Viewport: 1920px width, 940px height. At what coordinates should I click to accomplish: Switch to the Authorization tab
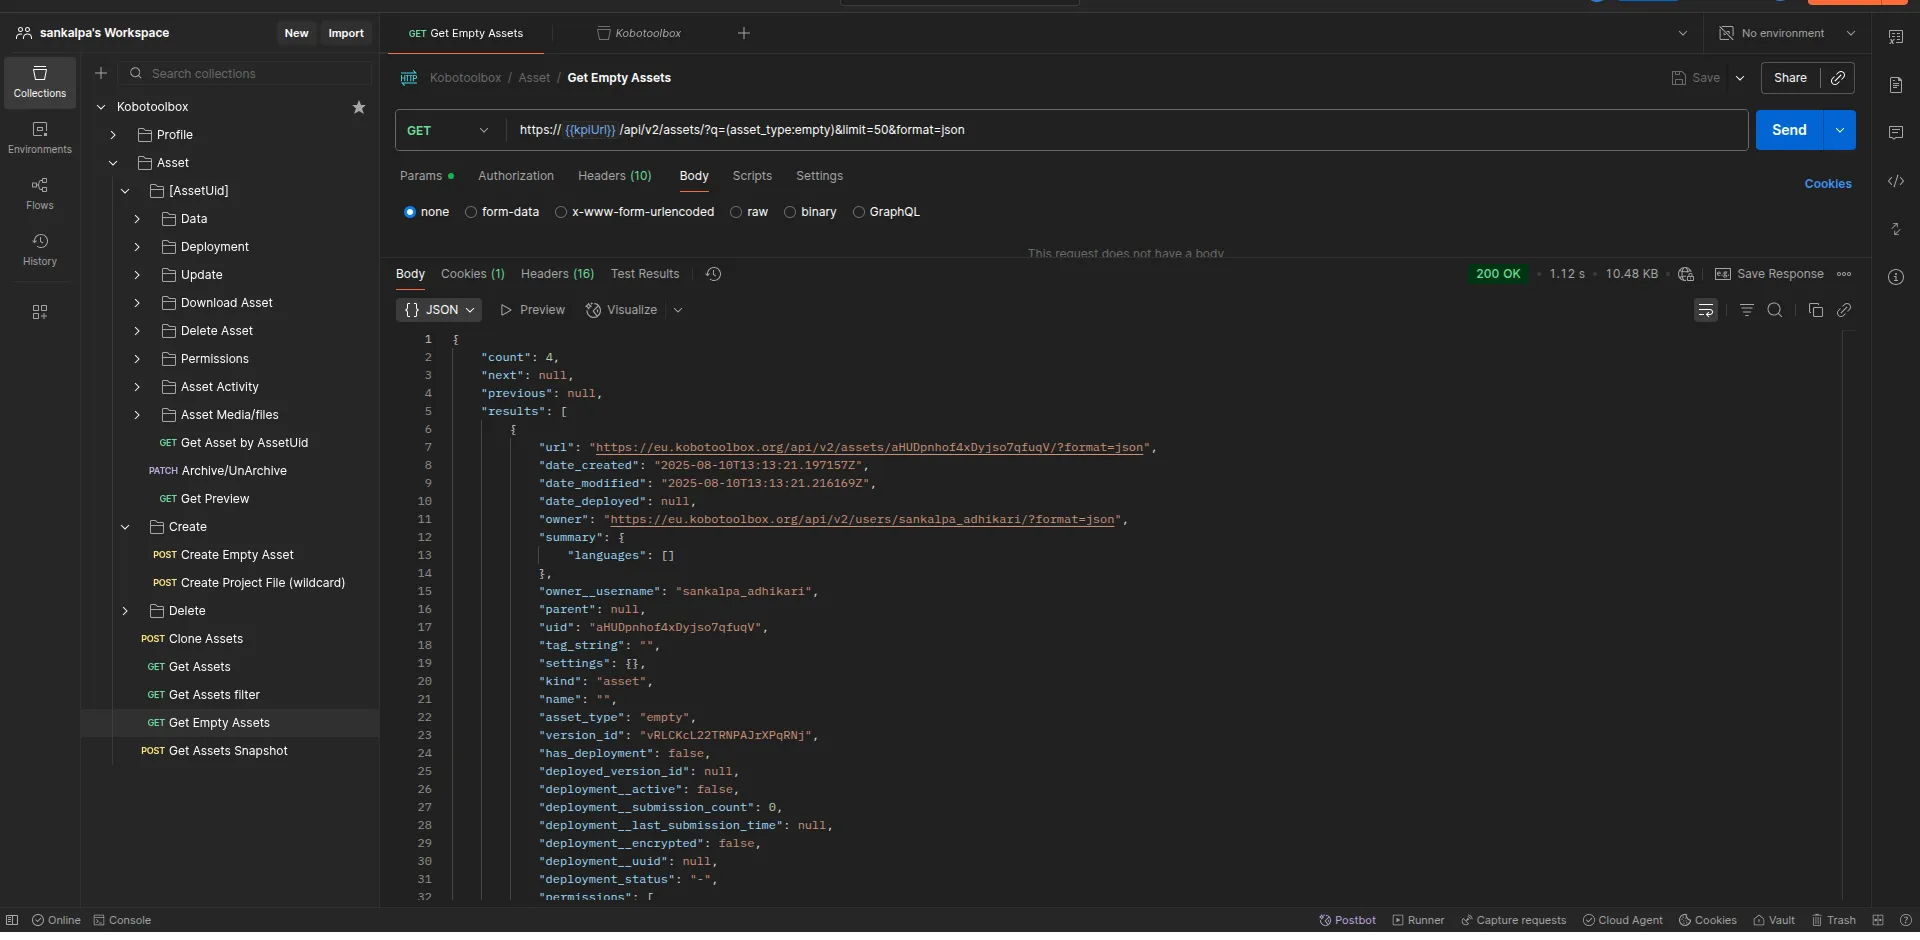[x=515, y=176]
